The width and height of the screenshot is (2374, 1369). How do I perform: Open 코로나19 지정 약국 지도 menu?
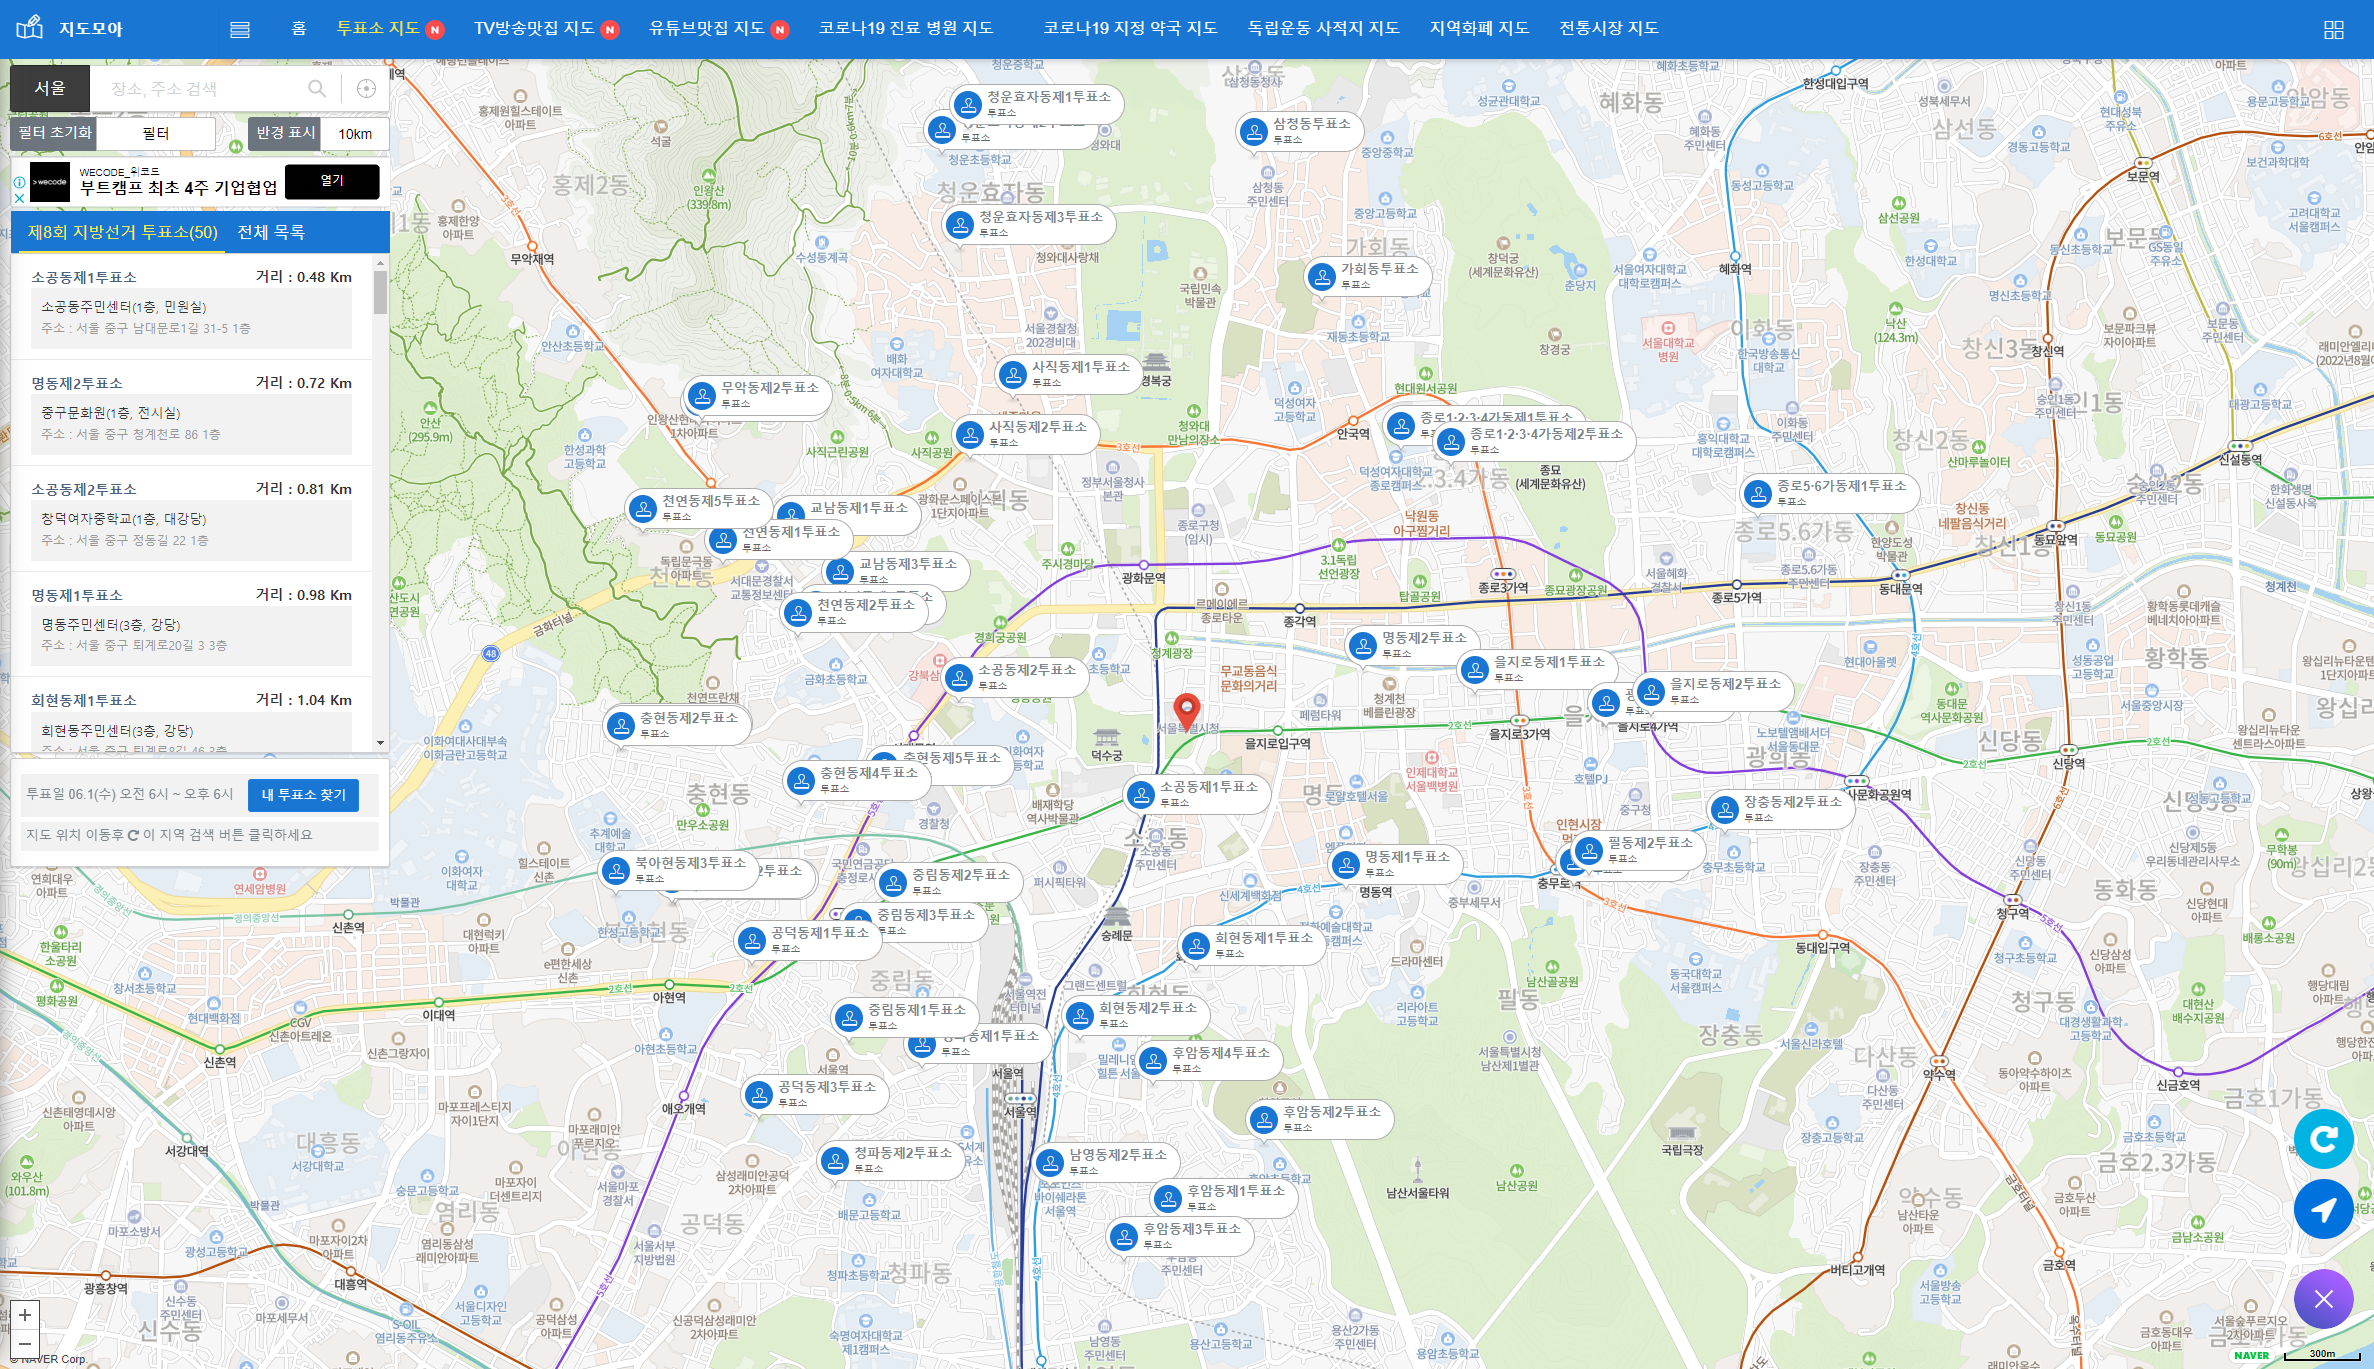pyautogui.click(x=1130, y=28)
